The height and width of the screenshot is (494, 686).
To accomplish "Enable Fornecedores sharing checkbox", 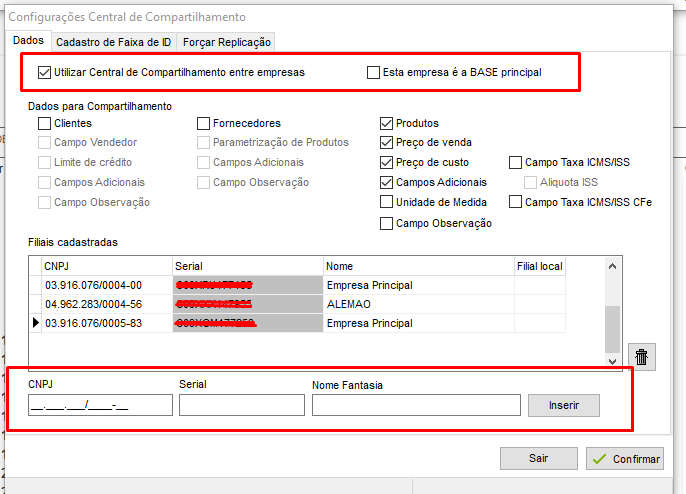I will (x=204, y=124).
